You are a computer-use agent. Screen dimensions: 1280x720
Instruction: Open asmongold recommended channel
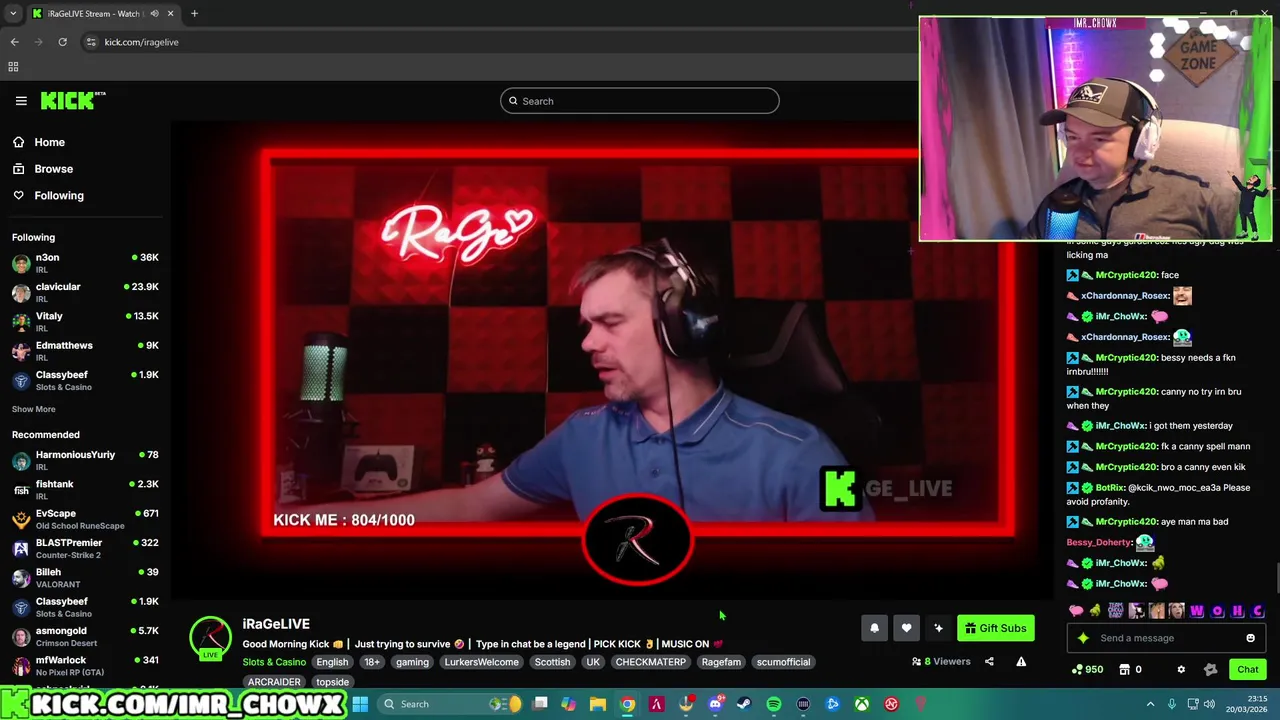point(85,636)
